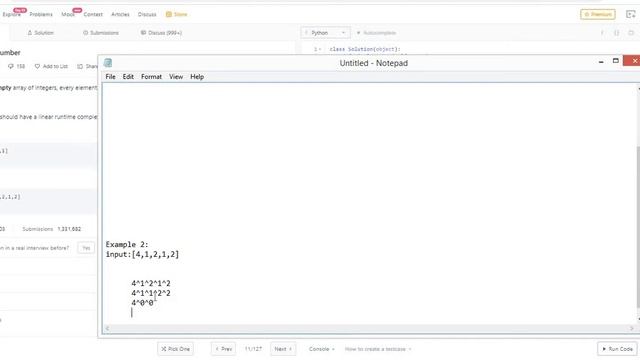Close the Notepad window

(x=633, y=60)
